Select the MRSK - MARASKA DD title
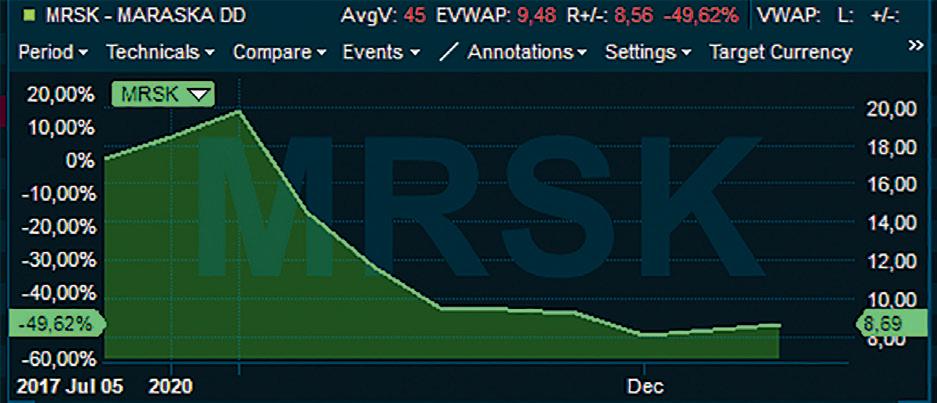Viewport: 937px width, 403px height. pos(145,15)
